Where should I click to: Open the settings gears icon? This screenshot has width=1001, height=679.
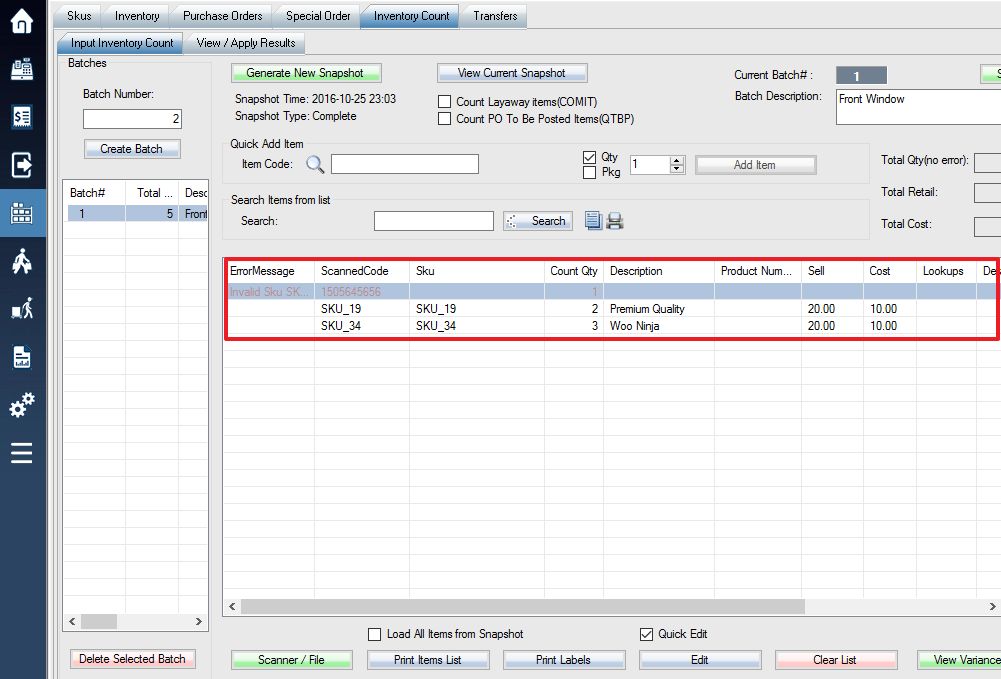pyautogui.click(x=22, y=405)
